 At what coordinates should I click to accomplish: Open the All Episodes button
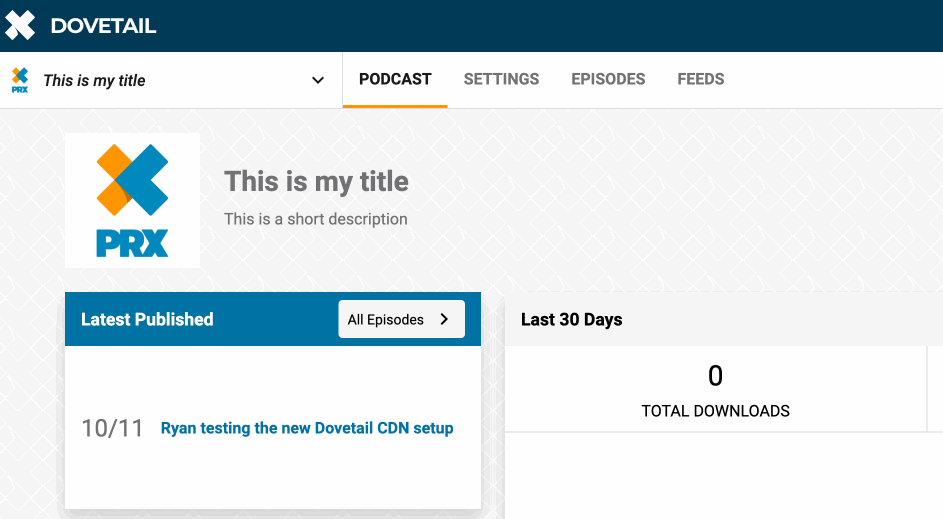[401, 319]
